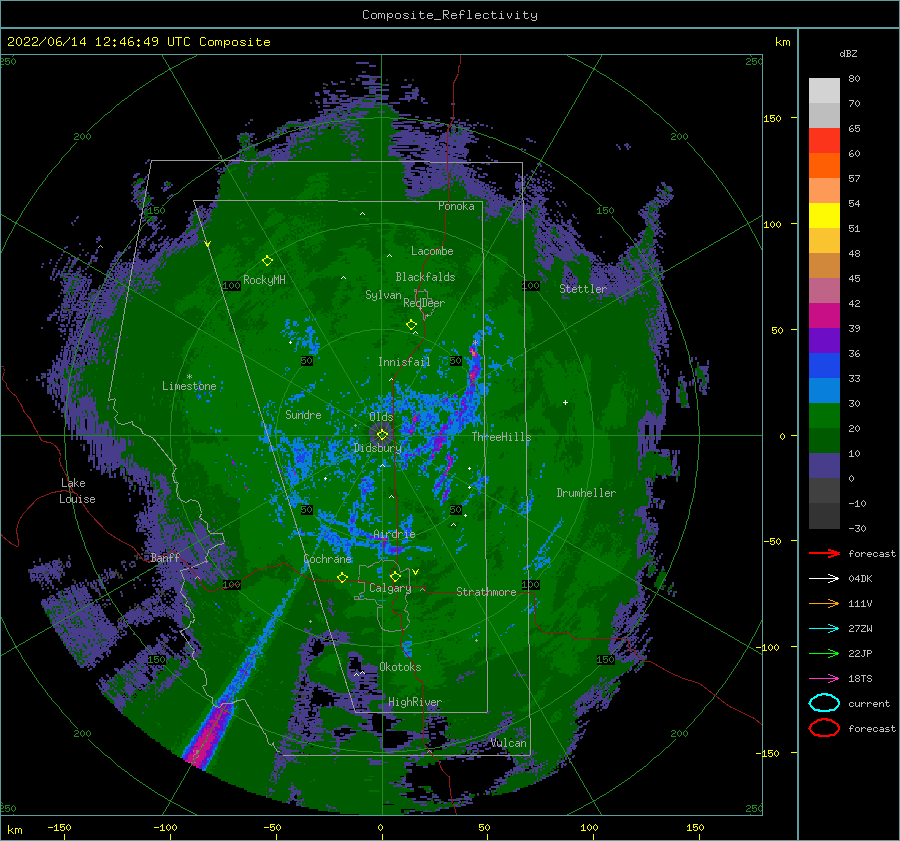
Task: Click the Sundre town label
Action: tap(303, 414)
